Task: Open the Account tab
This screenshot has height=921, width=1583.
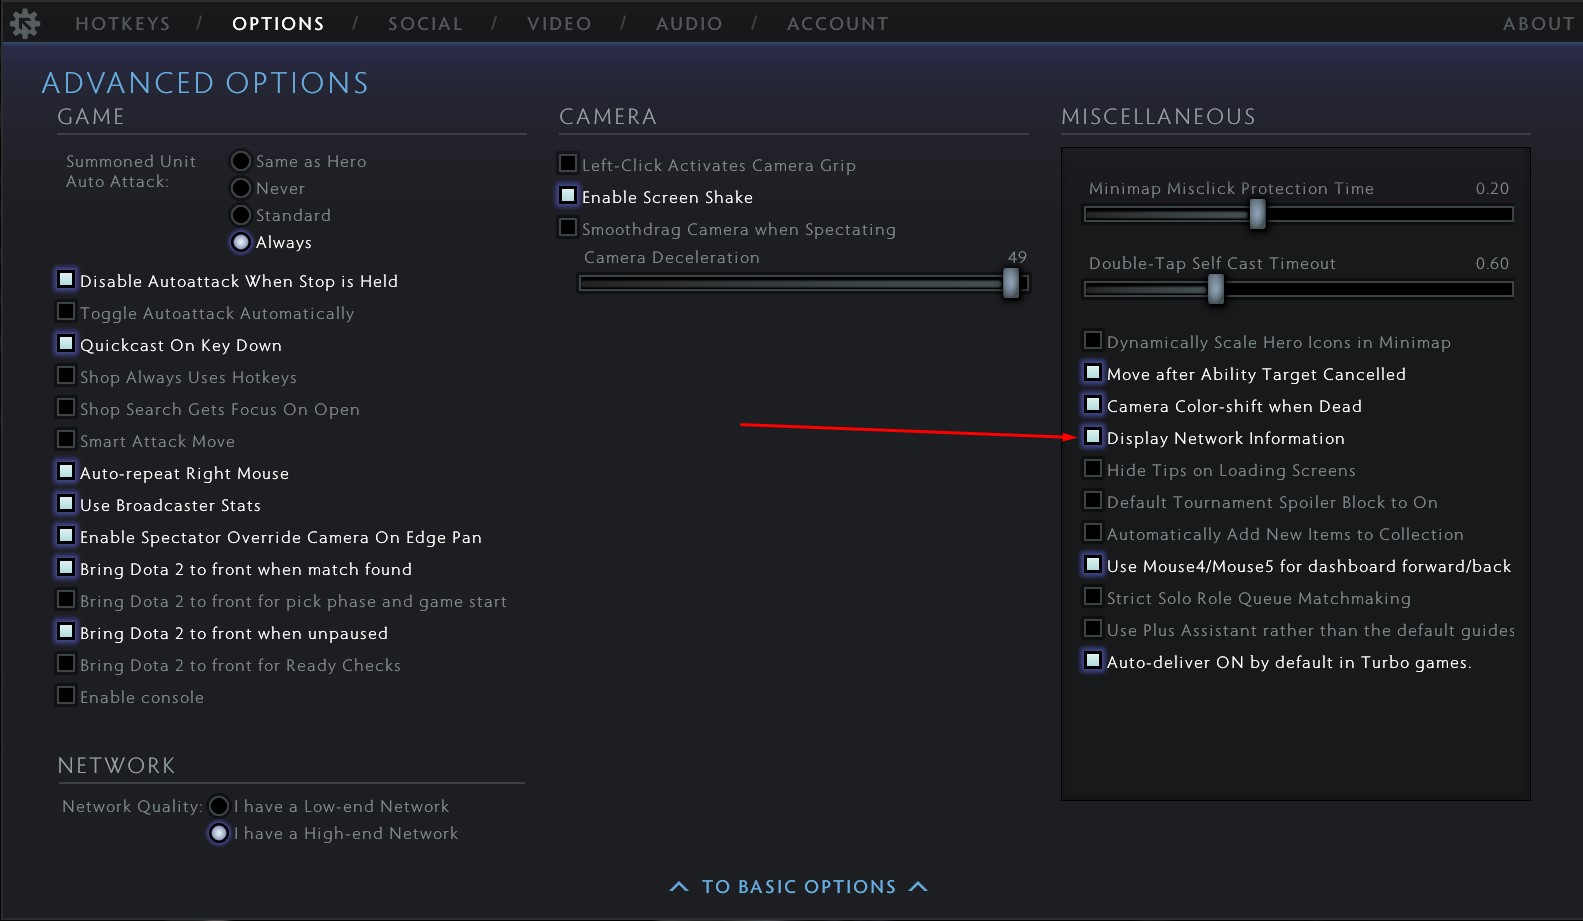Action: (837, 24)
